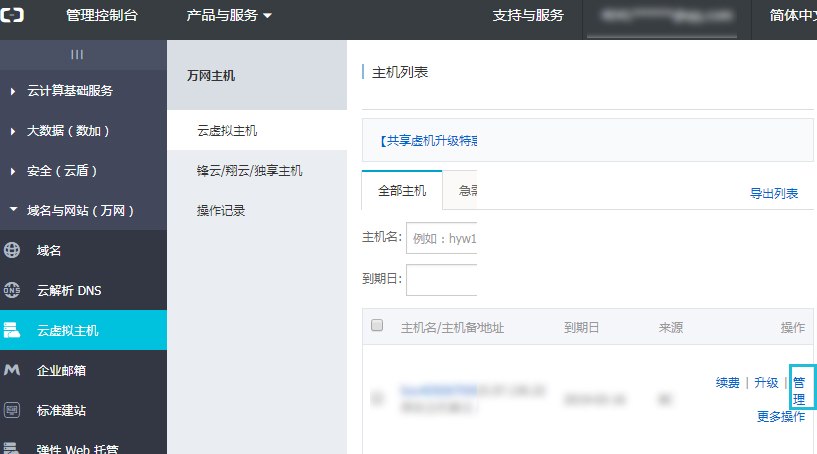Click the 导出列表 link

(774, 193)
